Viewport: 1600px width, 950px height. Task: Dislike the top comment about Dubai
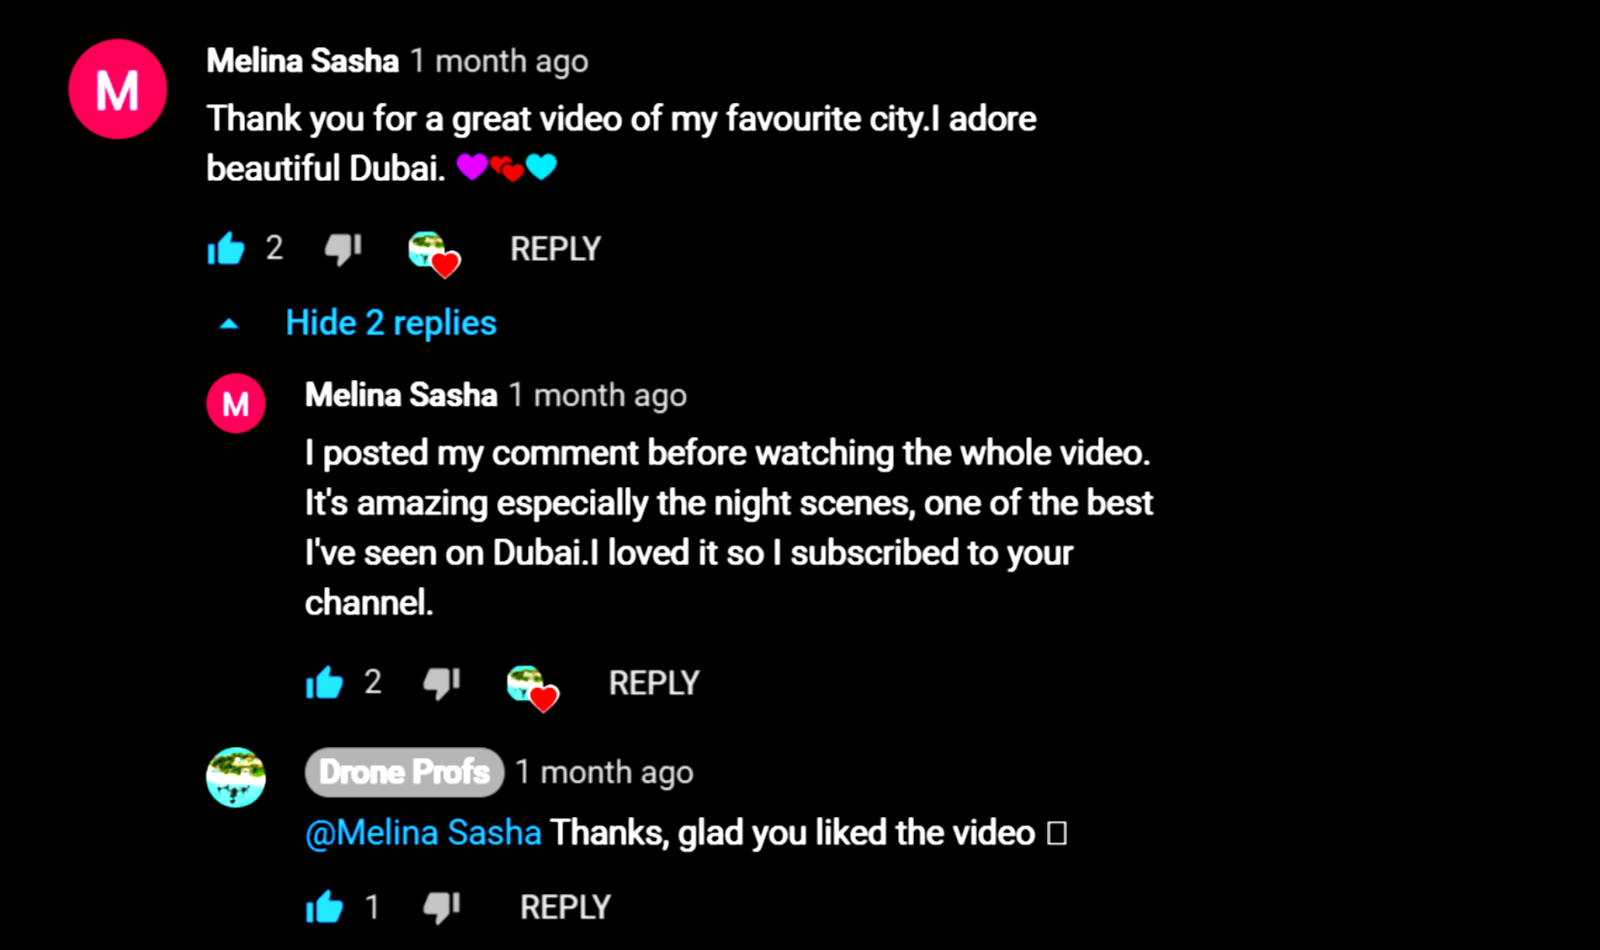343,249
